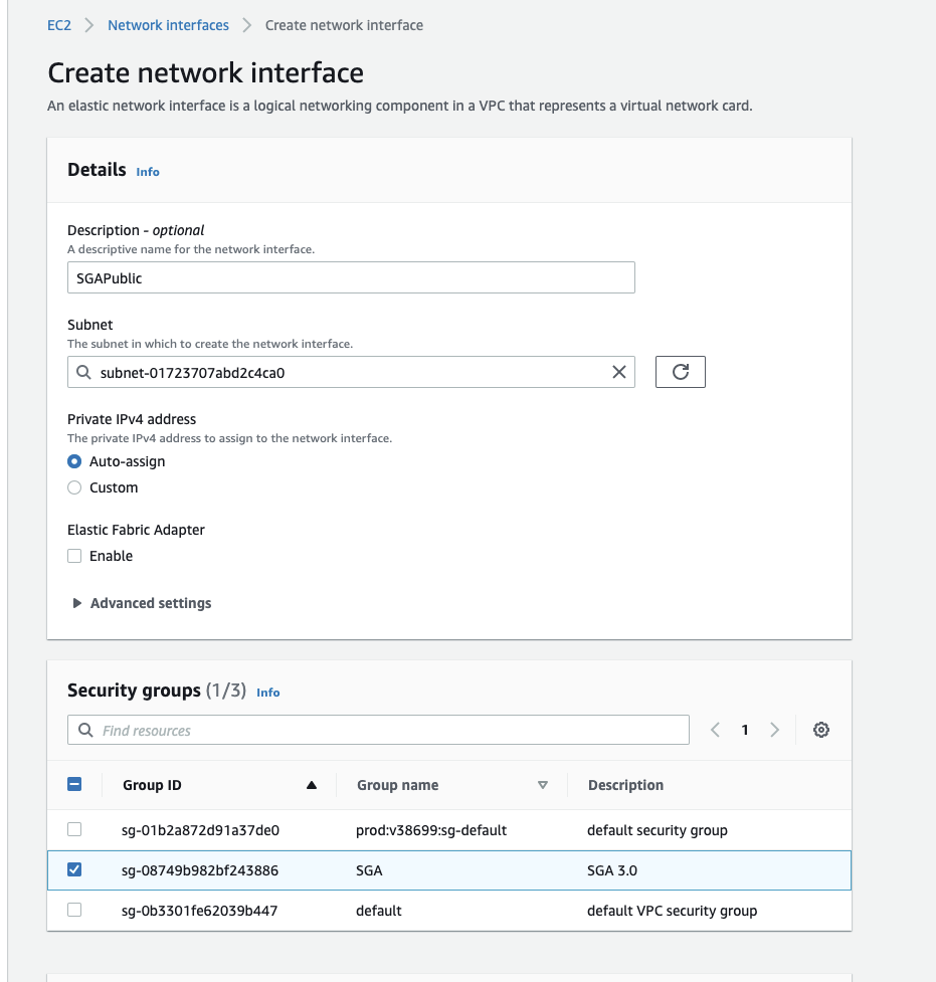Uncheck the SGA security group row
The height and width of the screenshot is (982, 936).
(x=74, y=869)
